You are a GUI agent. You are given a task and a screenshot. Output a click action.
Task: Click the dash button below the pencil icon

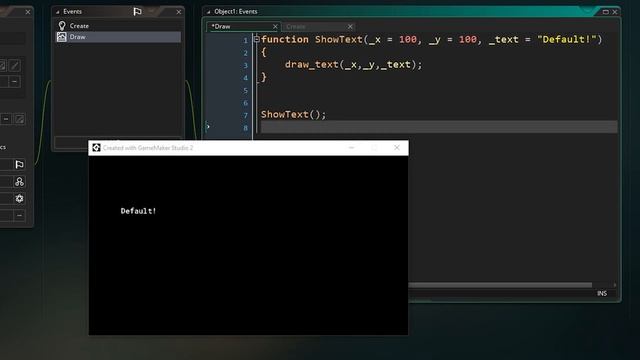click(x=14, y=82)
